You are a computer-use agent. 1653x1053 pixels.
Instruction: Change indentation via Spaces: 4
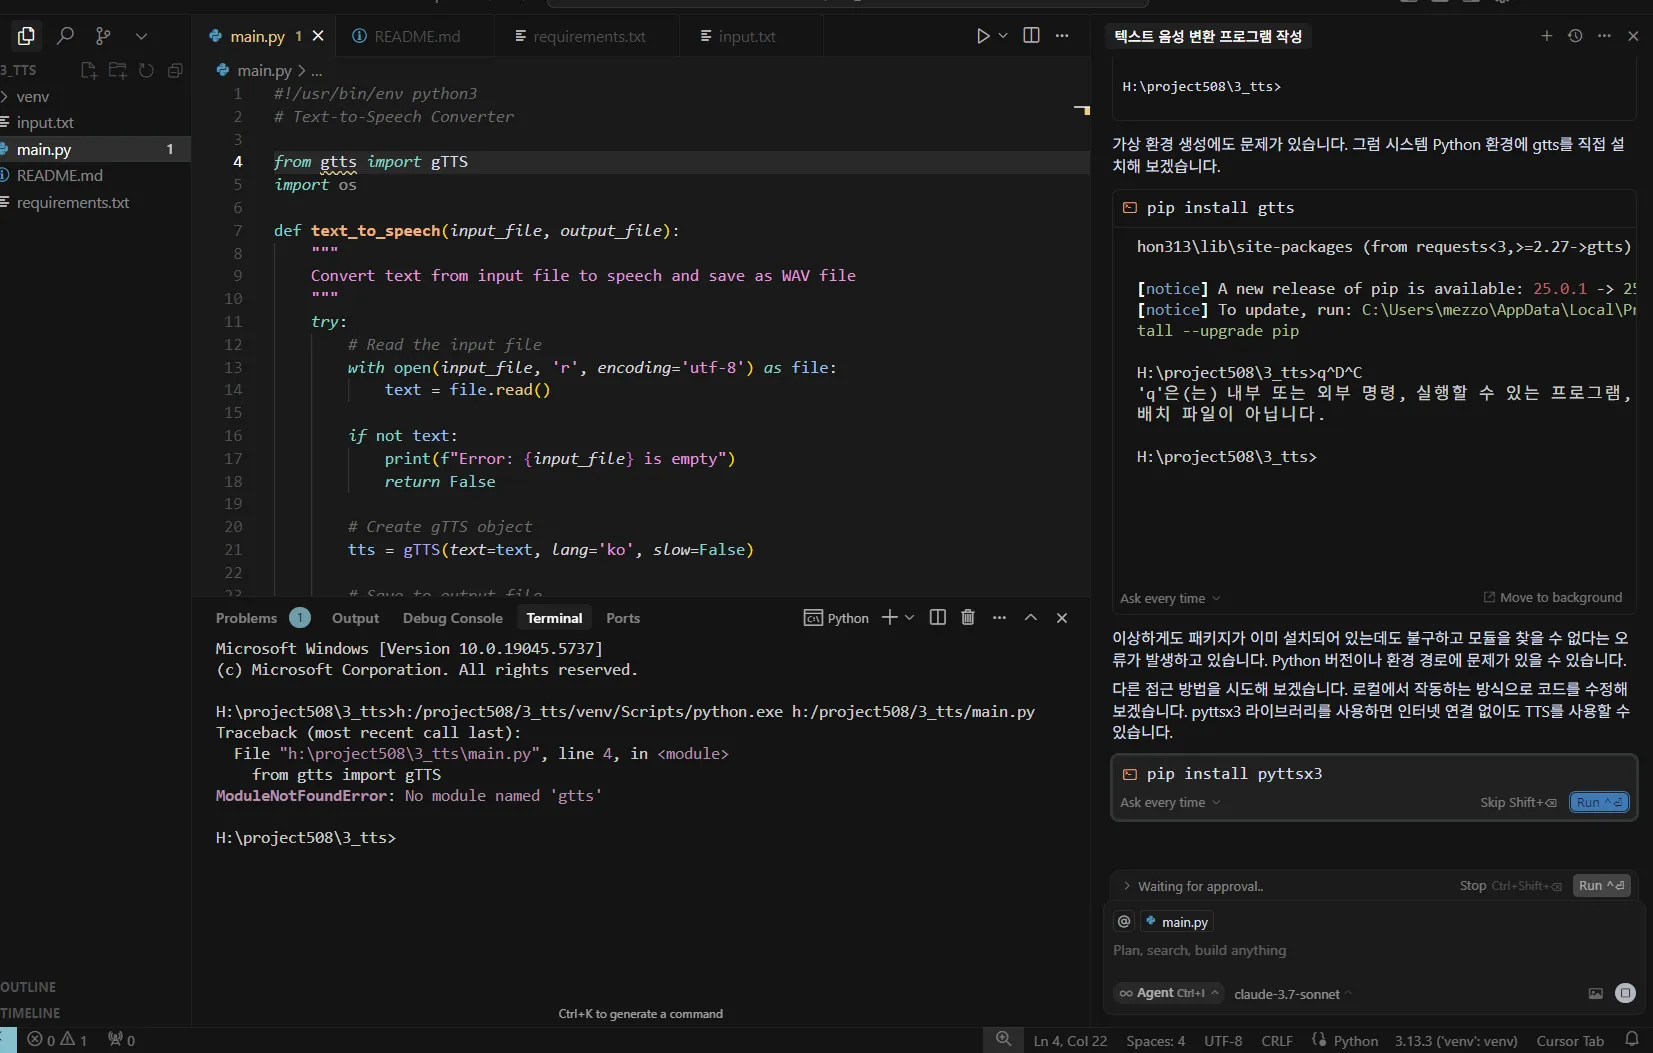click(x=1155, y=1041)
